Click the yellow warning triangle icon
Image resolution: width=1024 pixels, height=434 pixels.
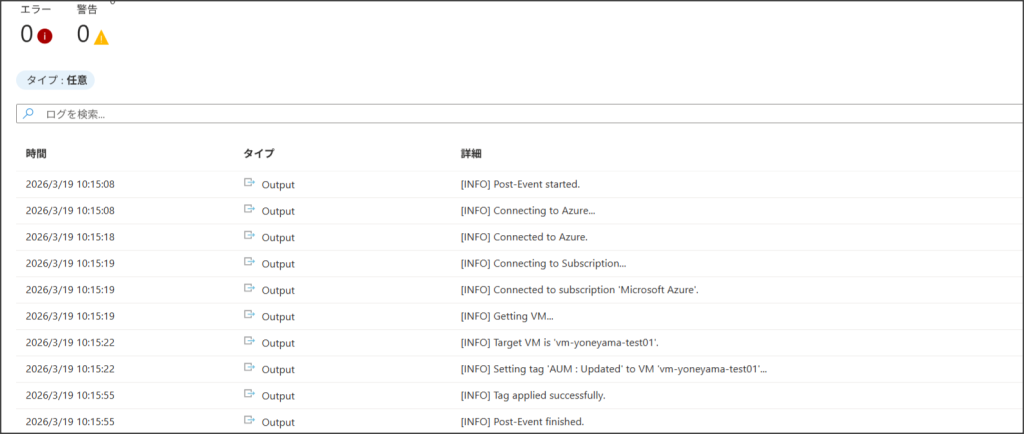[101, 37]
